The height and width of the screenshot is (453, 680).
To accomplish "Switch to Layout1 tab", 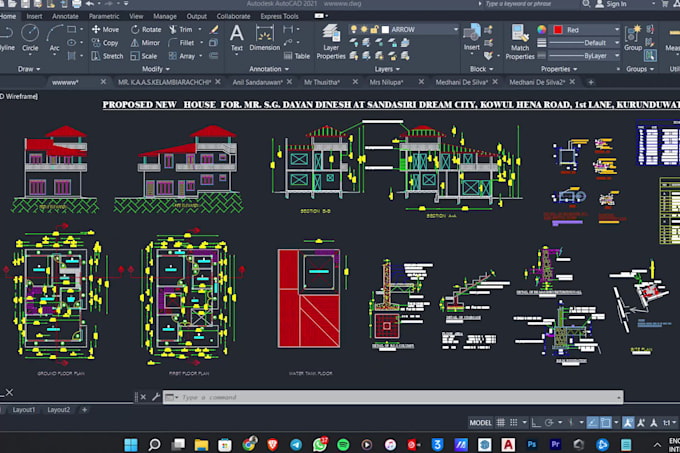I will [24, 410].
